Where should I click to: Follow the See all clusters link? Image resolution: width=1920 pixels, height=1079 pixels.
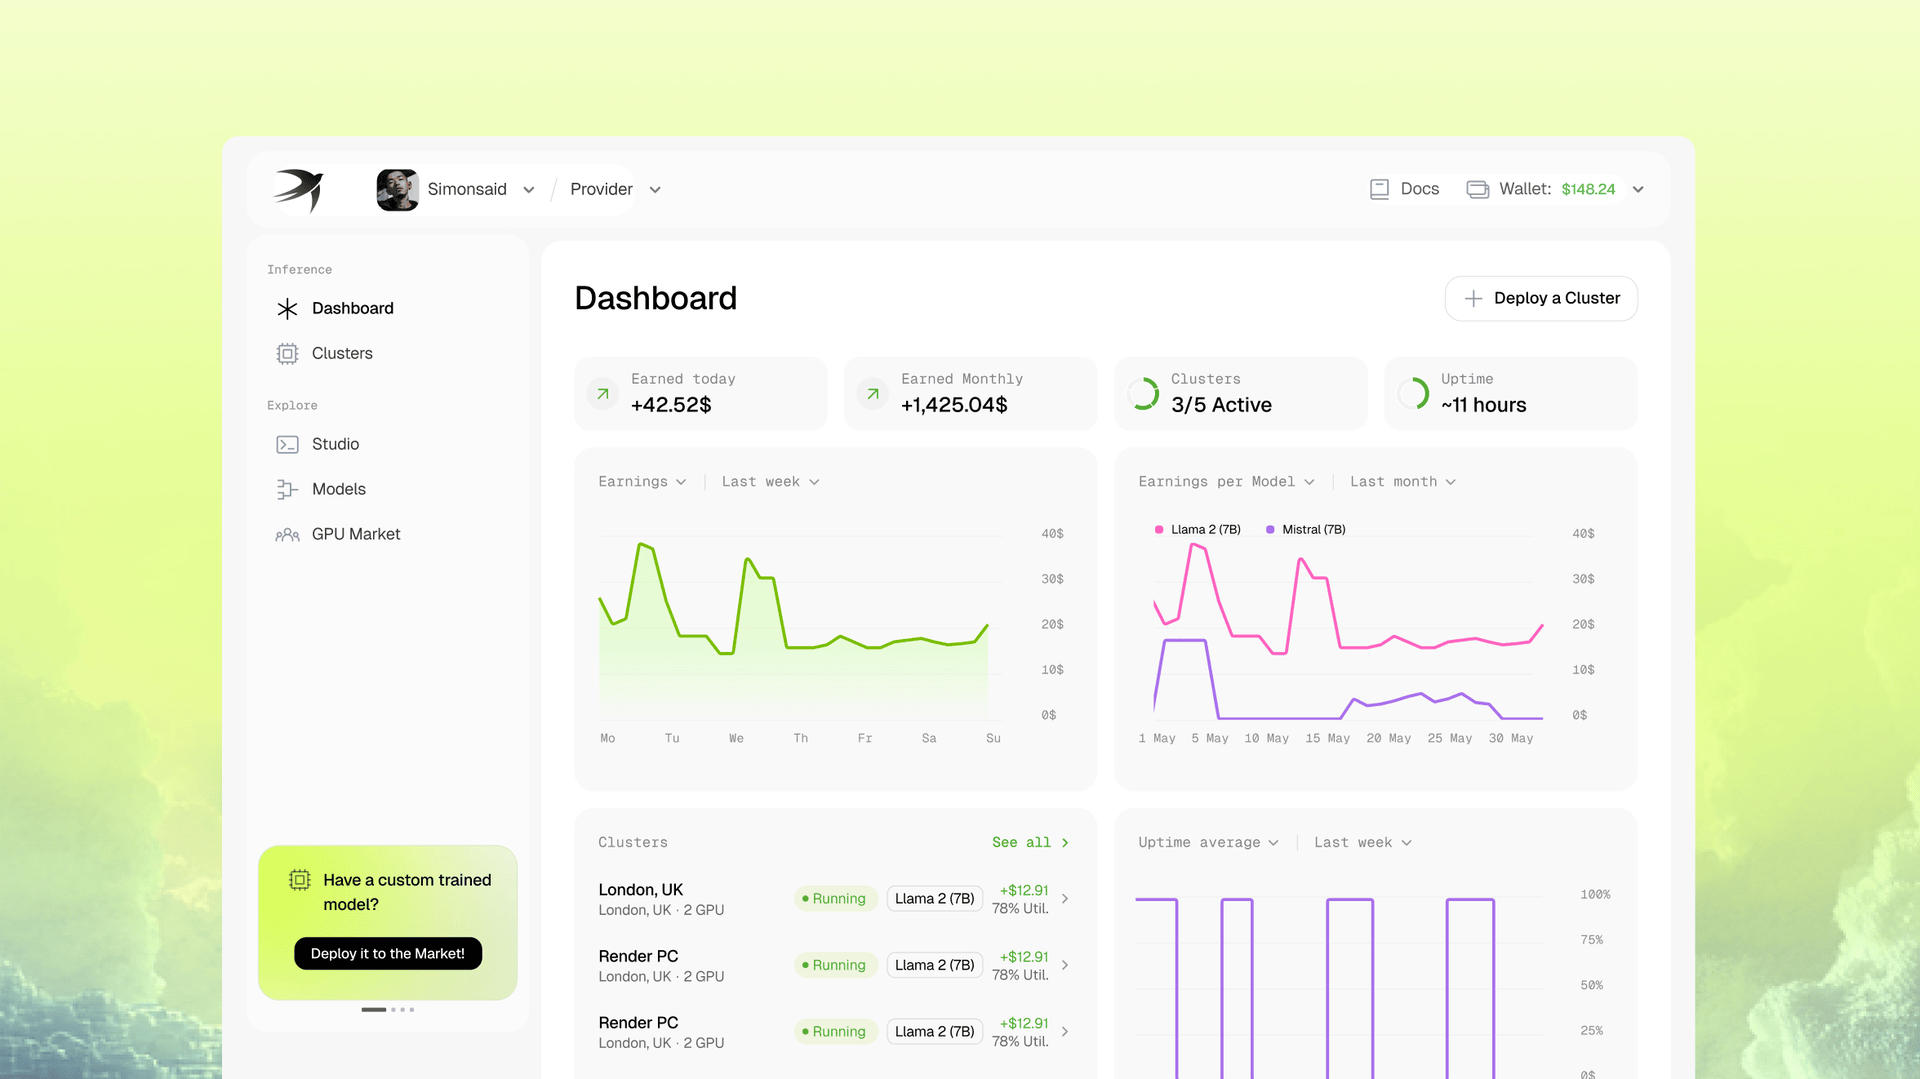coord(1029,843)
